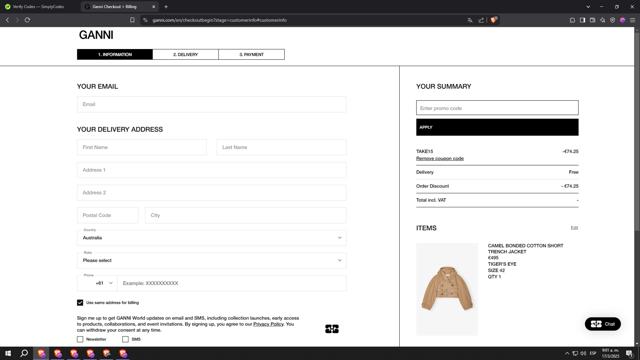The height and width of the screenshot is (360, 640).
Task: Open the Country dropdown showing Australia
Action: (x=211, y=238)
